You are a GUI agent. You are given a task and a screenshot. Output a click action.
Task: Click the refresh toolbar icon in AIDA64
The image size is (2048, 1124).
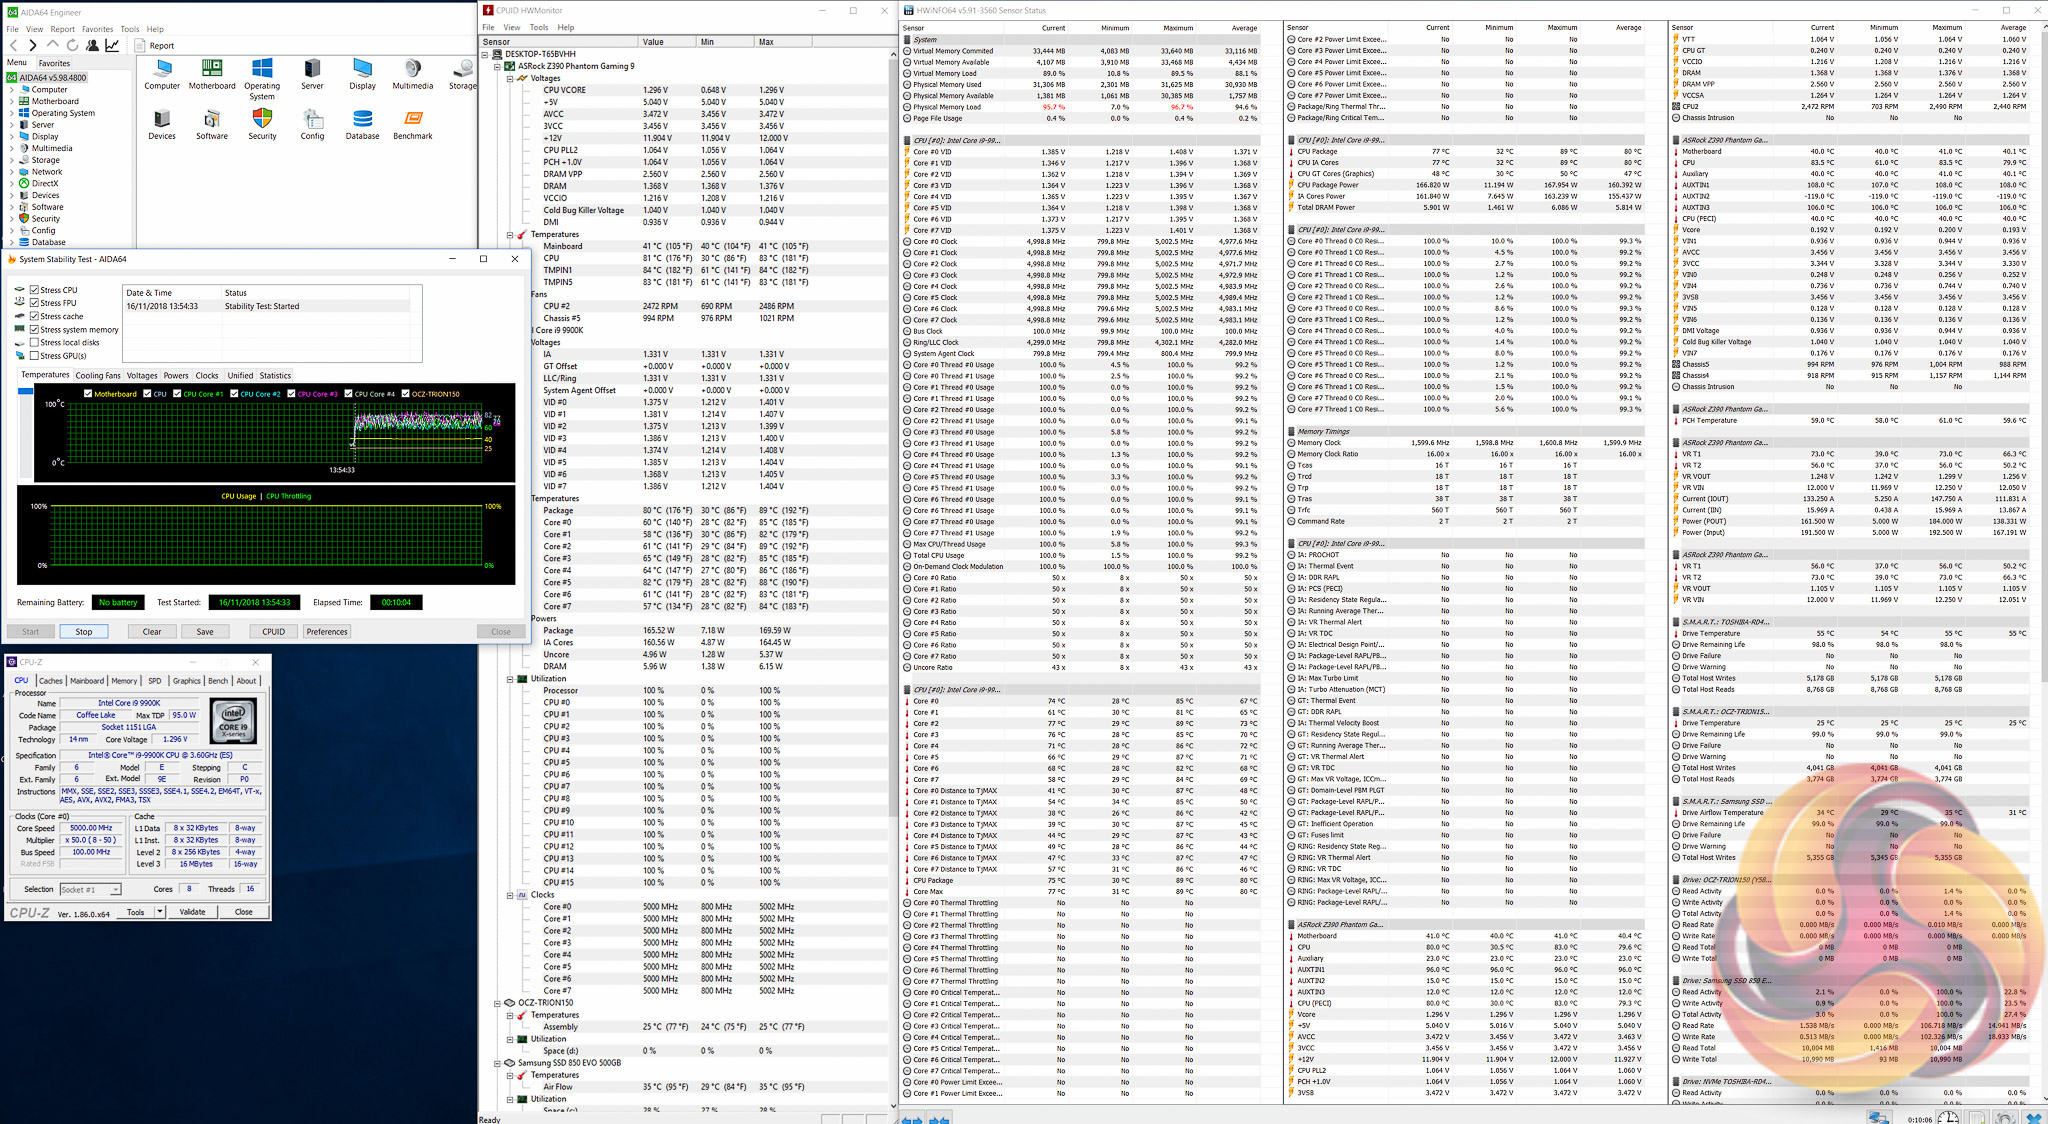(x=72, y=45)
